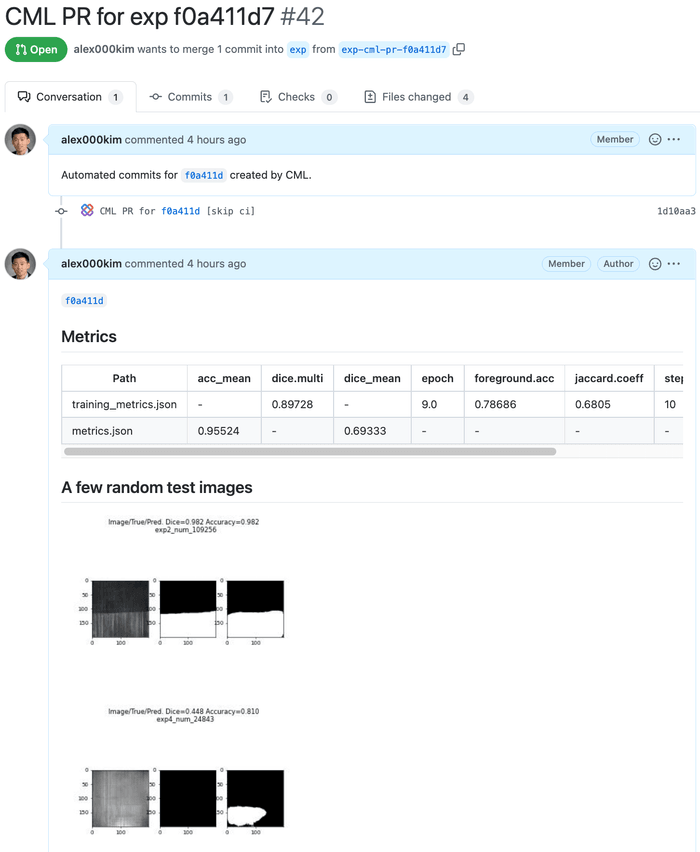Click the horizontal scrollbar under Metrics table
The image size is (700, 852).
click(x=310, y=452)
